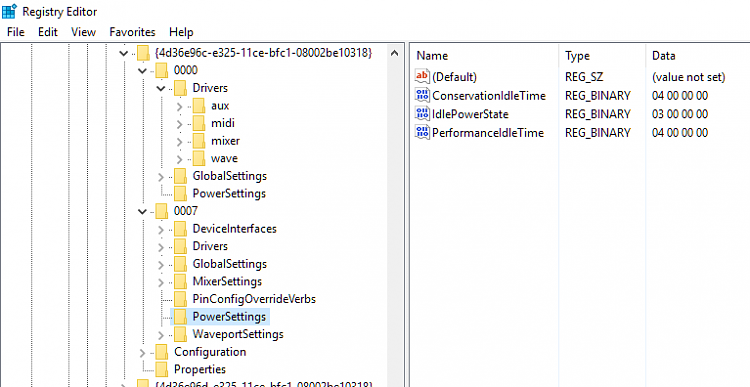Select the {4d36e96c-e325-11ce-bfc1-08002be10318} key label
The image size is (750, 387).
264,53
